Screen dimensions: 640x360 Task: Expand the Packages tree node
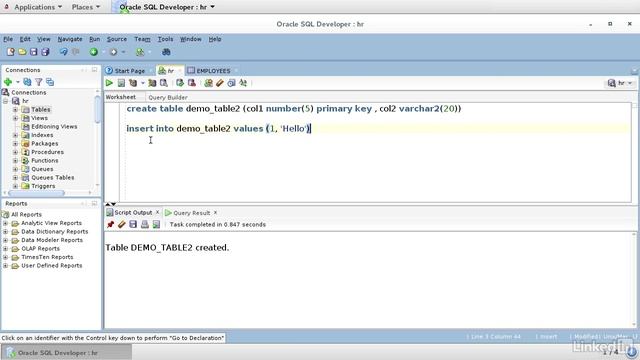[16, 144]
